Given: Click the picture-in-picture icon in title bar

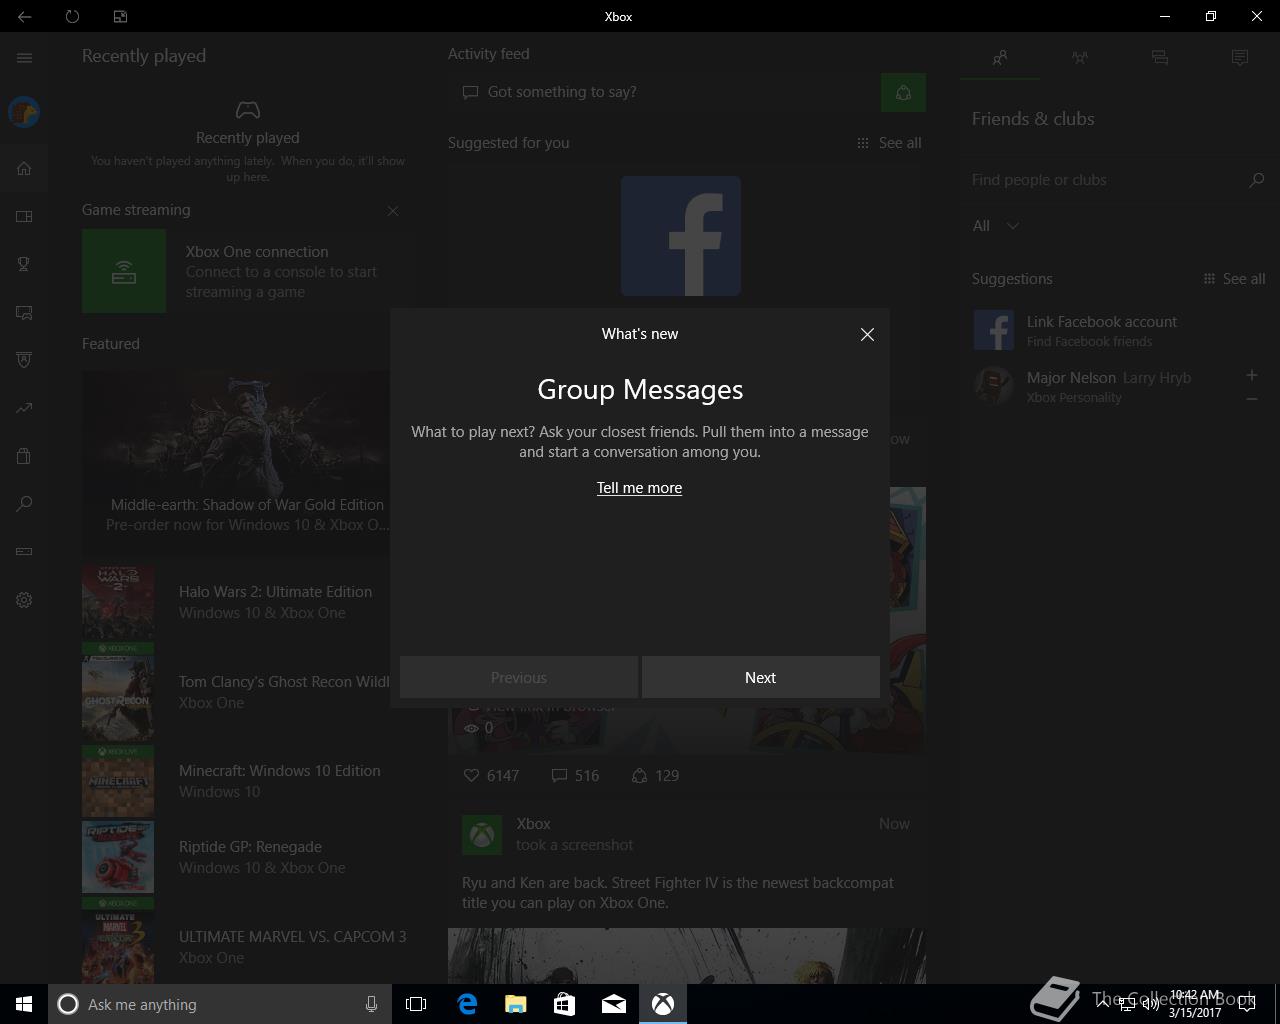Looking at the screenshot, I should click(120, 16).
